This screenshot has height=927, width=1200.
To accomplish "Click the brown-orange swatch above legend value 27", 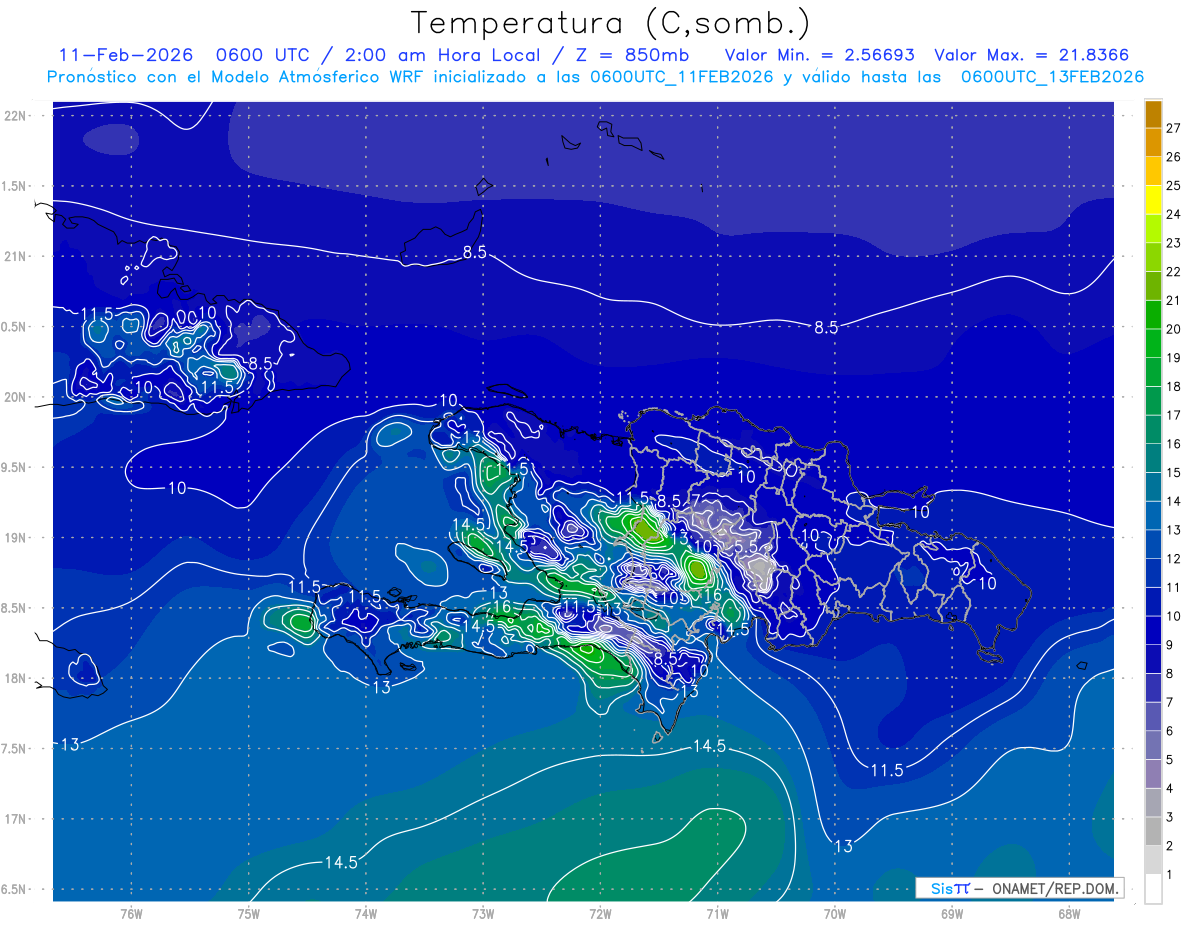I will (x=1153, y=114).
